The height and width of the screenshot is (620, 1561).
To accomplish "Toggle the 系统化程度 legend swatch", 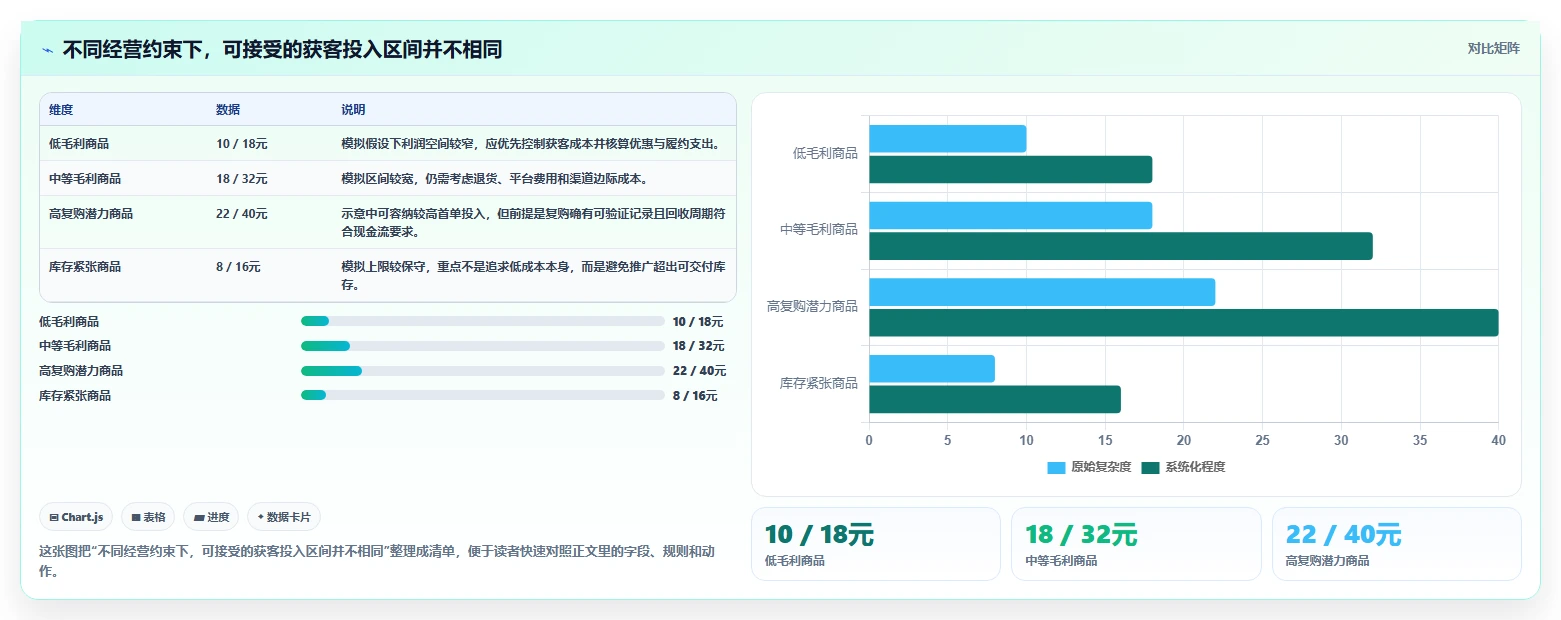I will (x=1150, y=468).
